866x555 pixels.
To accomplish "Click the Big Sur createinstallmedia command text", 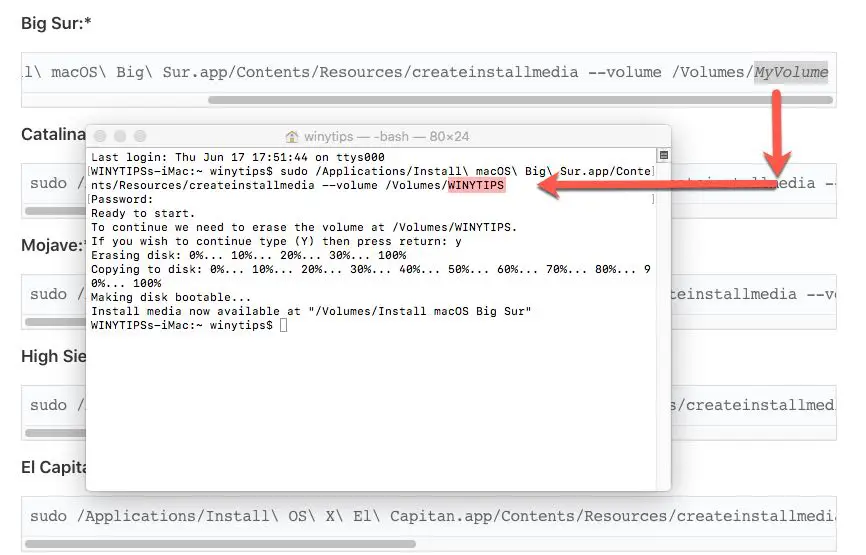I will click(425, 72).
